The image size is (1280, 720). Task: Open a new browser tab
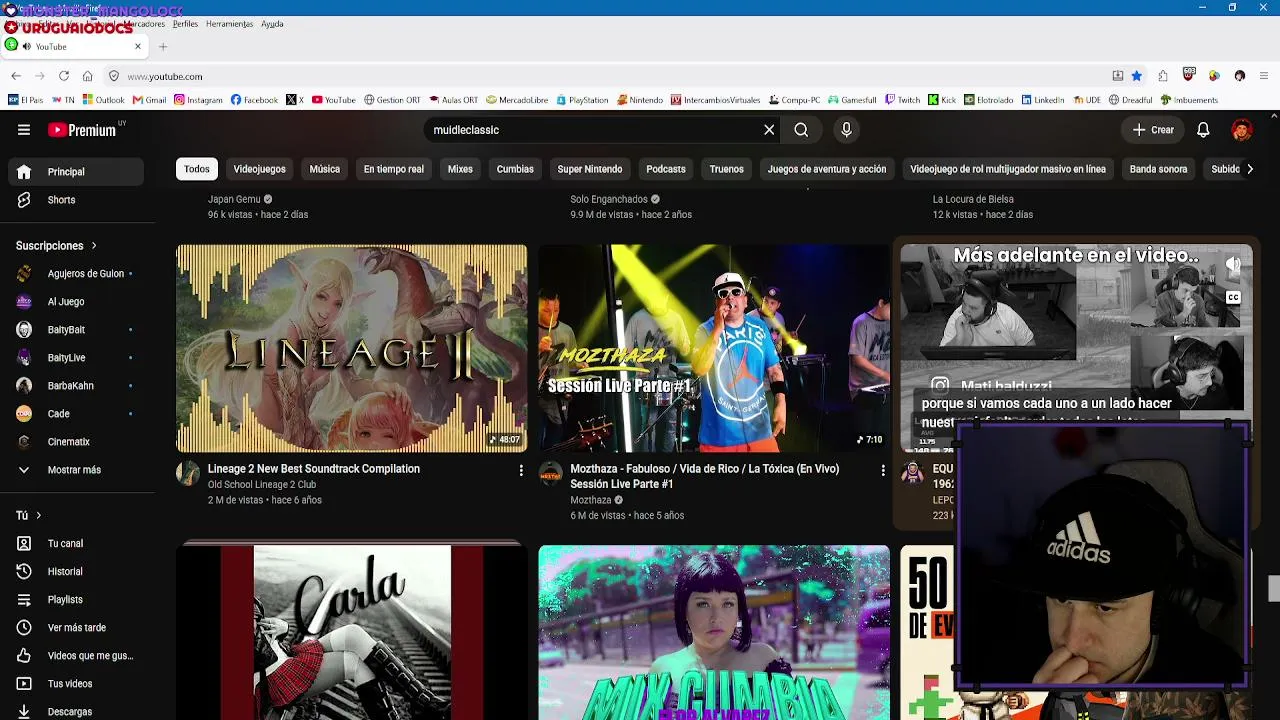pos(163,46)
